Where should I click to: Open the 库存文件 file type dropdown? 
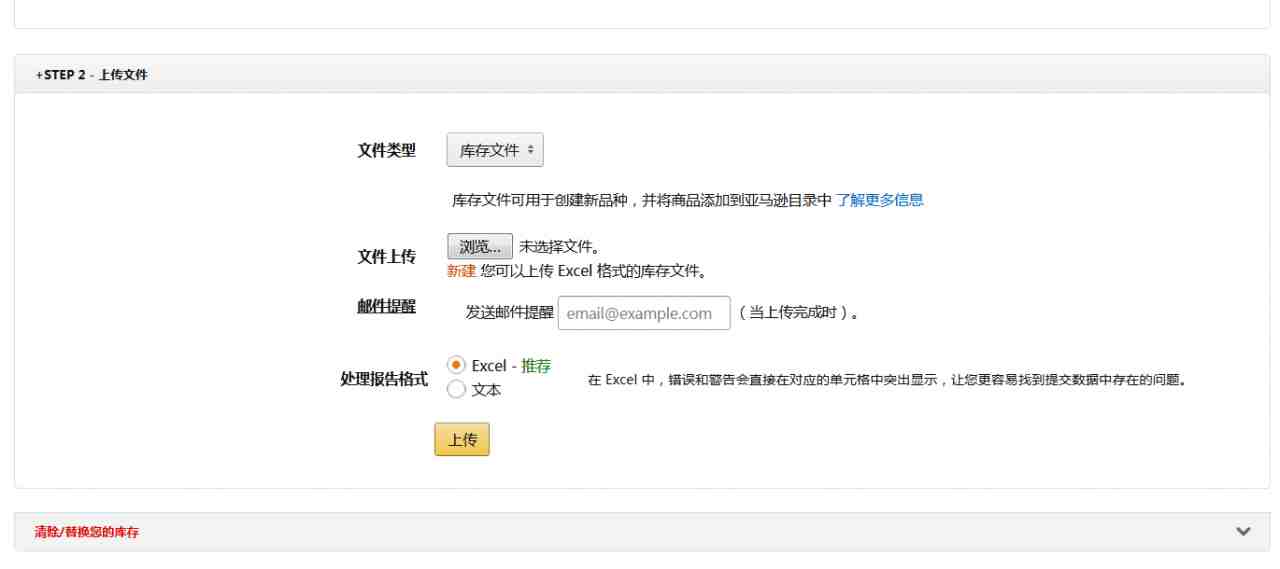(494, 151)
